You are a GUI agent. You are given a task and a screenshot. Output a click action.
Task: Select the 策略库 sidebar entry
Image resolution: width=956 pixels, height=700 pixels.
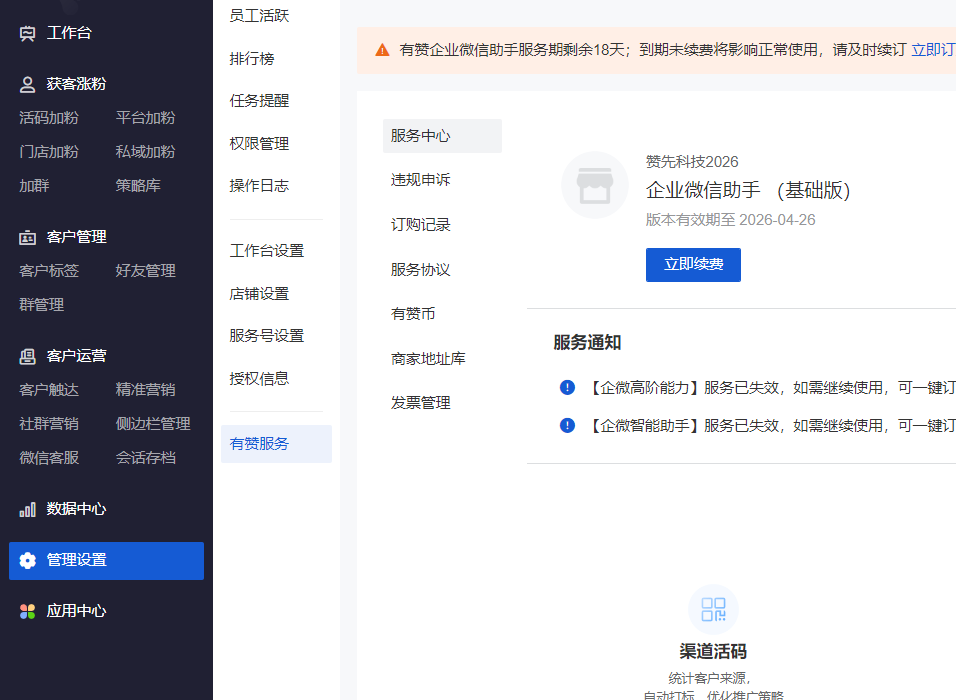click(x=138, y=185)
